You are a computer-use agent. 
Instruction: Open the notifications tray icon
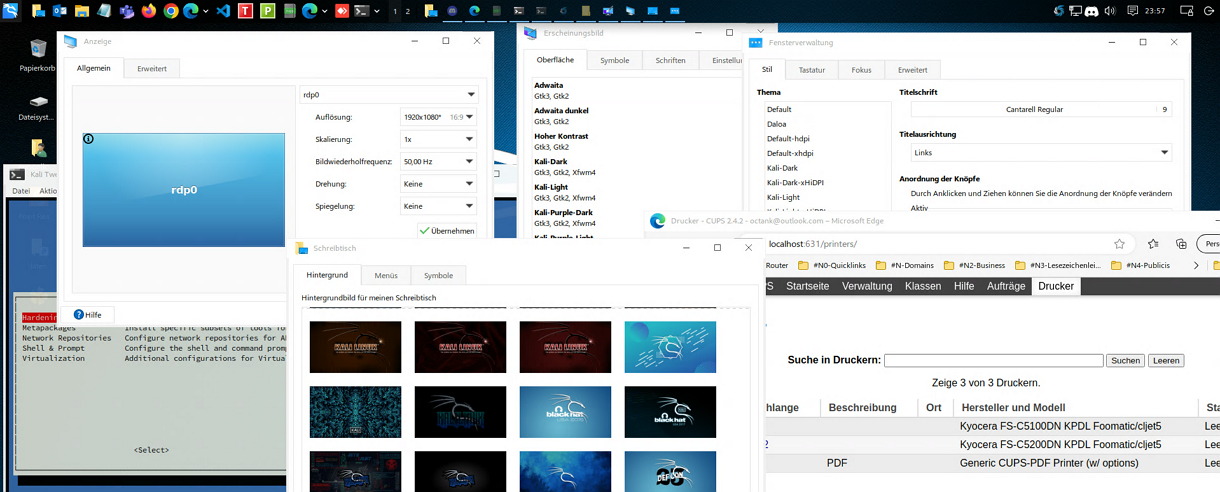click(x=1132, y=11)
